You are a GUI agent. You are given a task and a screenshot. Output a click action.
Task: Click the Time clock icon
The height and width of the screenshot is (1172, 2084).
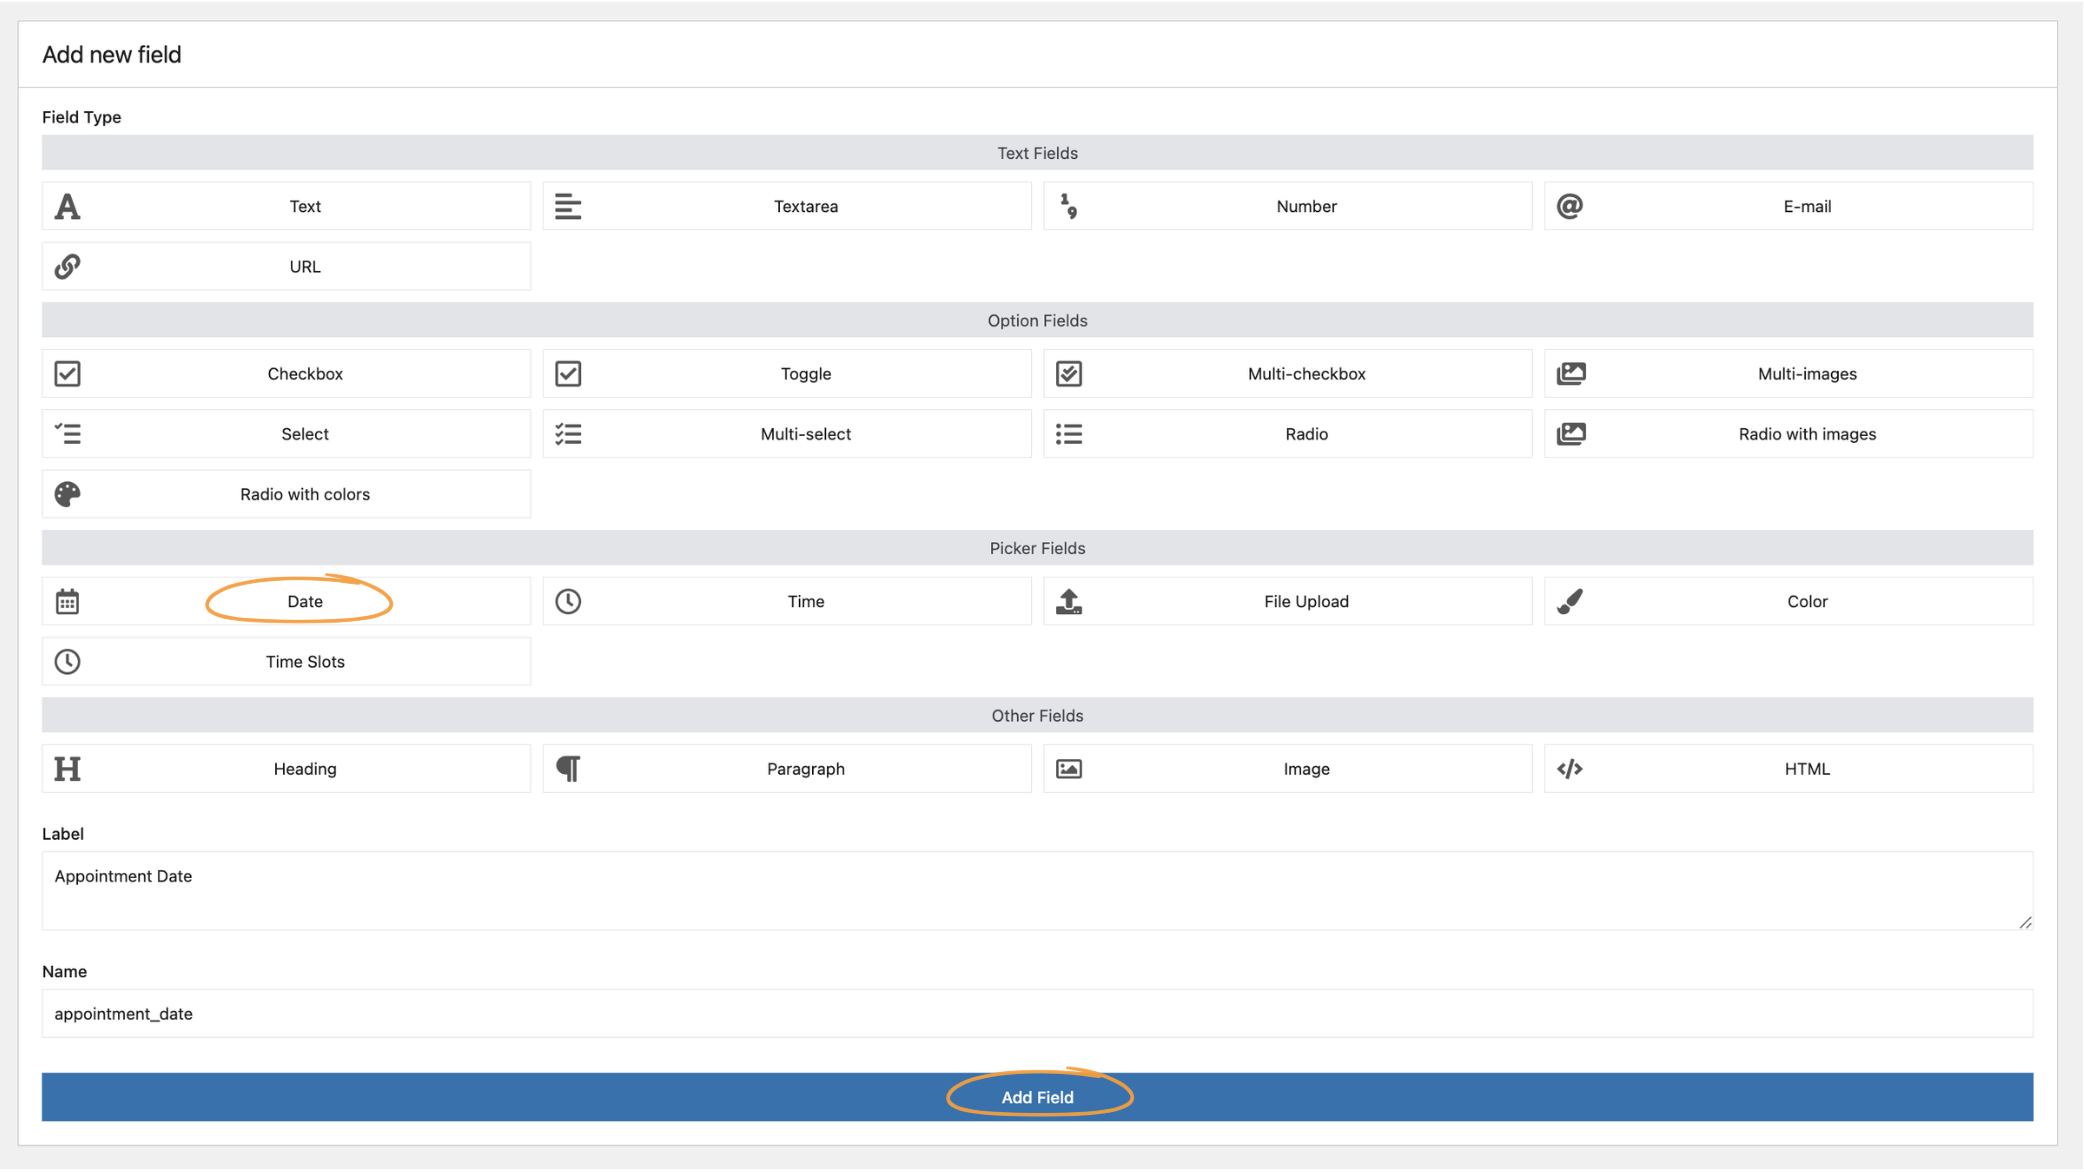(568, 601)
